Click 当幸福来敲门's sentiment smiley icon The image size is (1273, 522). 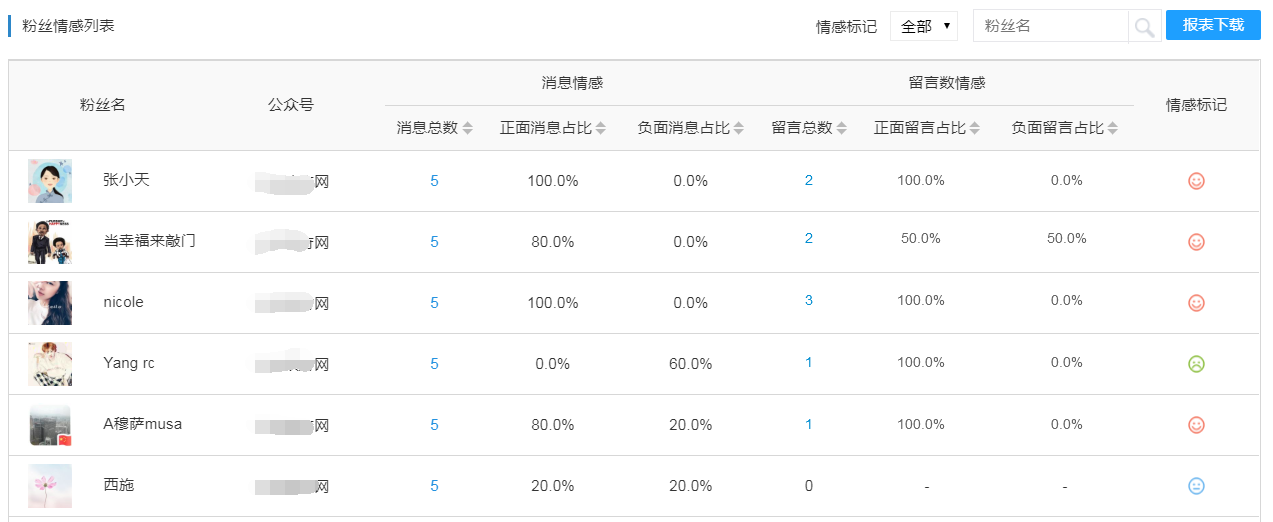point(1196,242)
